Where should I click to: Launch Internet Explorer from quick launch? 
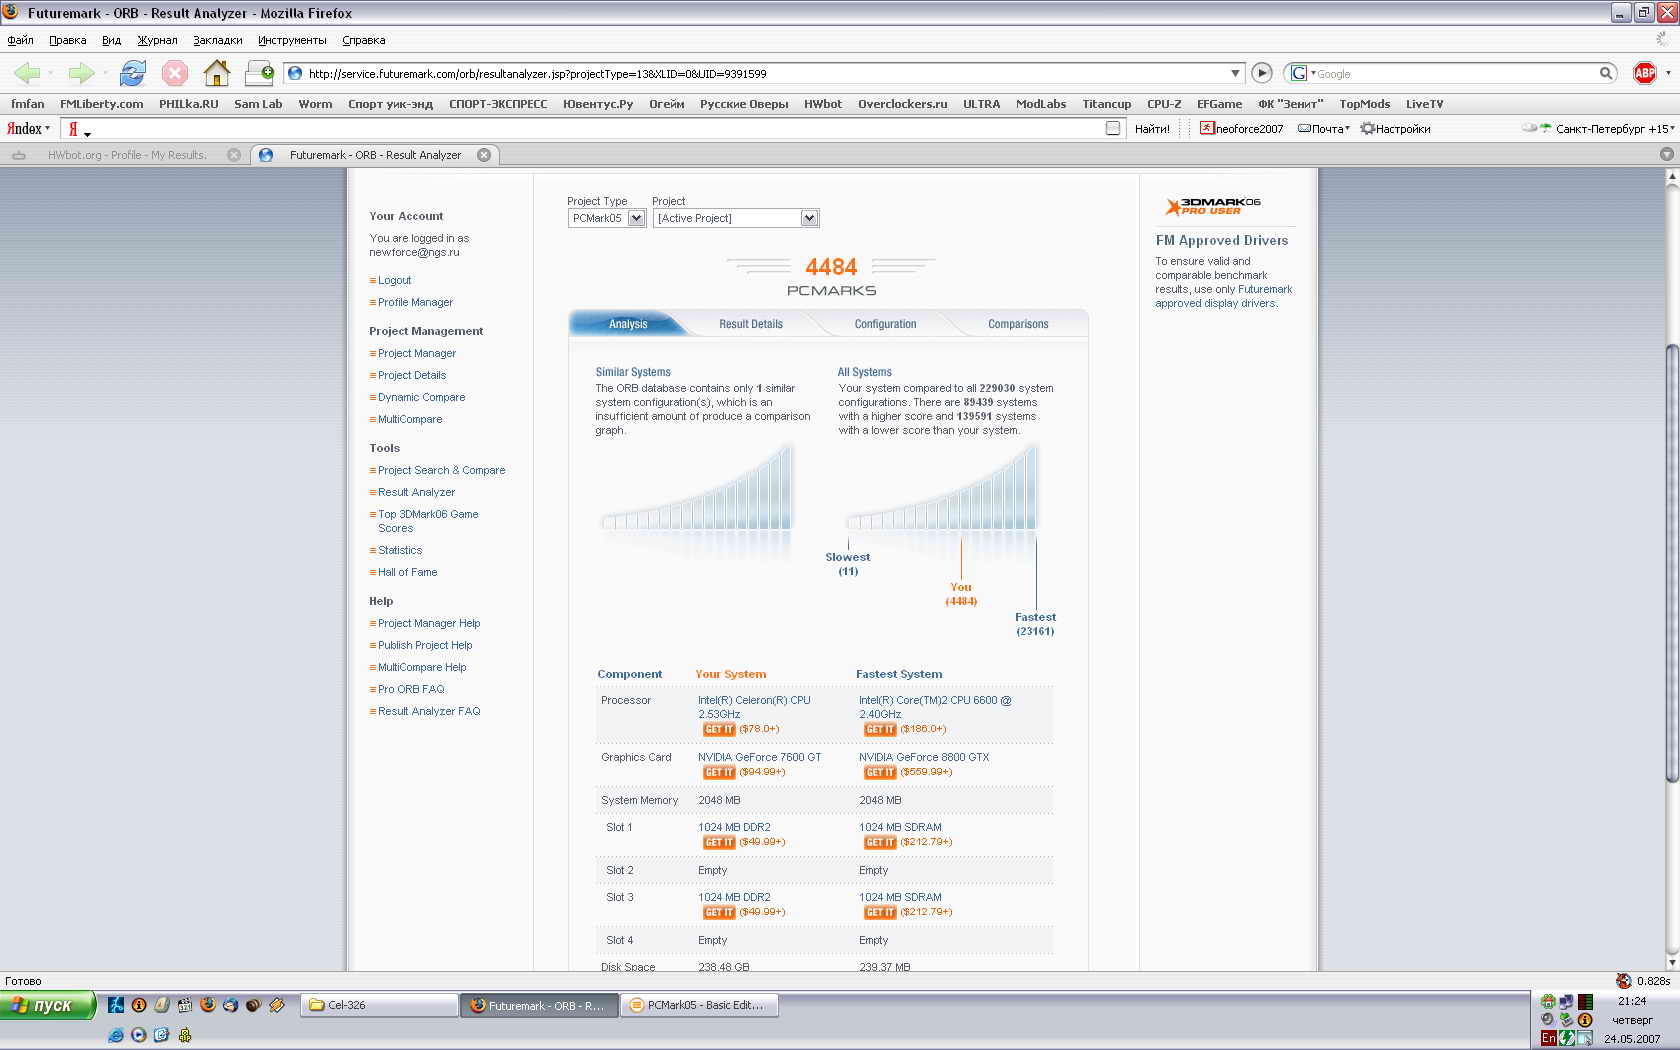(x=116, y=1035)
